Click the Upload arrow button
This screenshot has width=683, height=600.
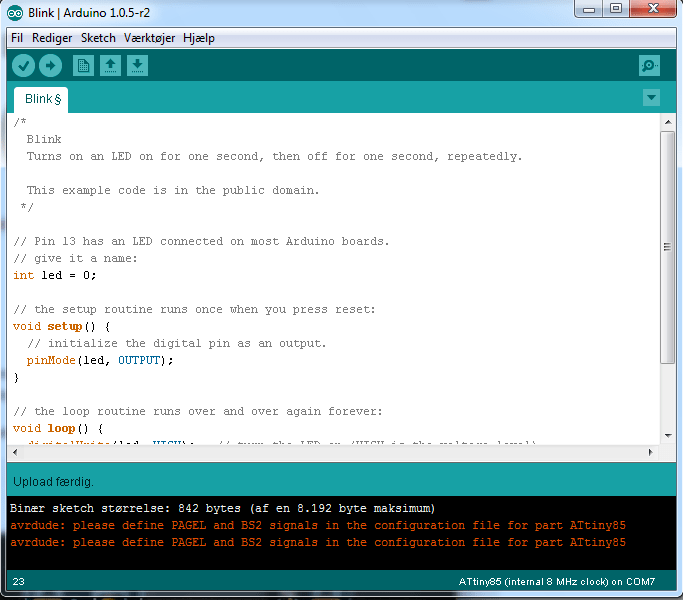click(51, 66)
